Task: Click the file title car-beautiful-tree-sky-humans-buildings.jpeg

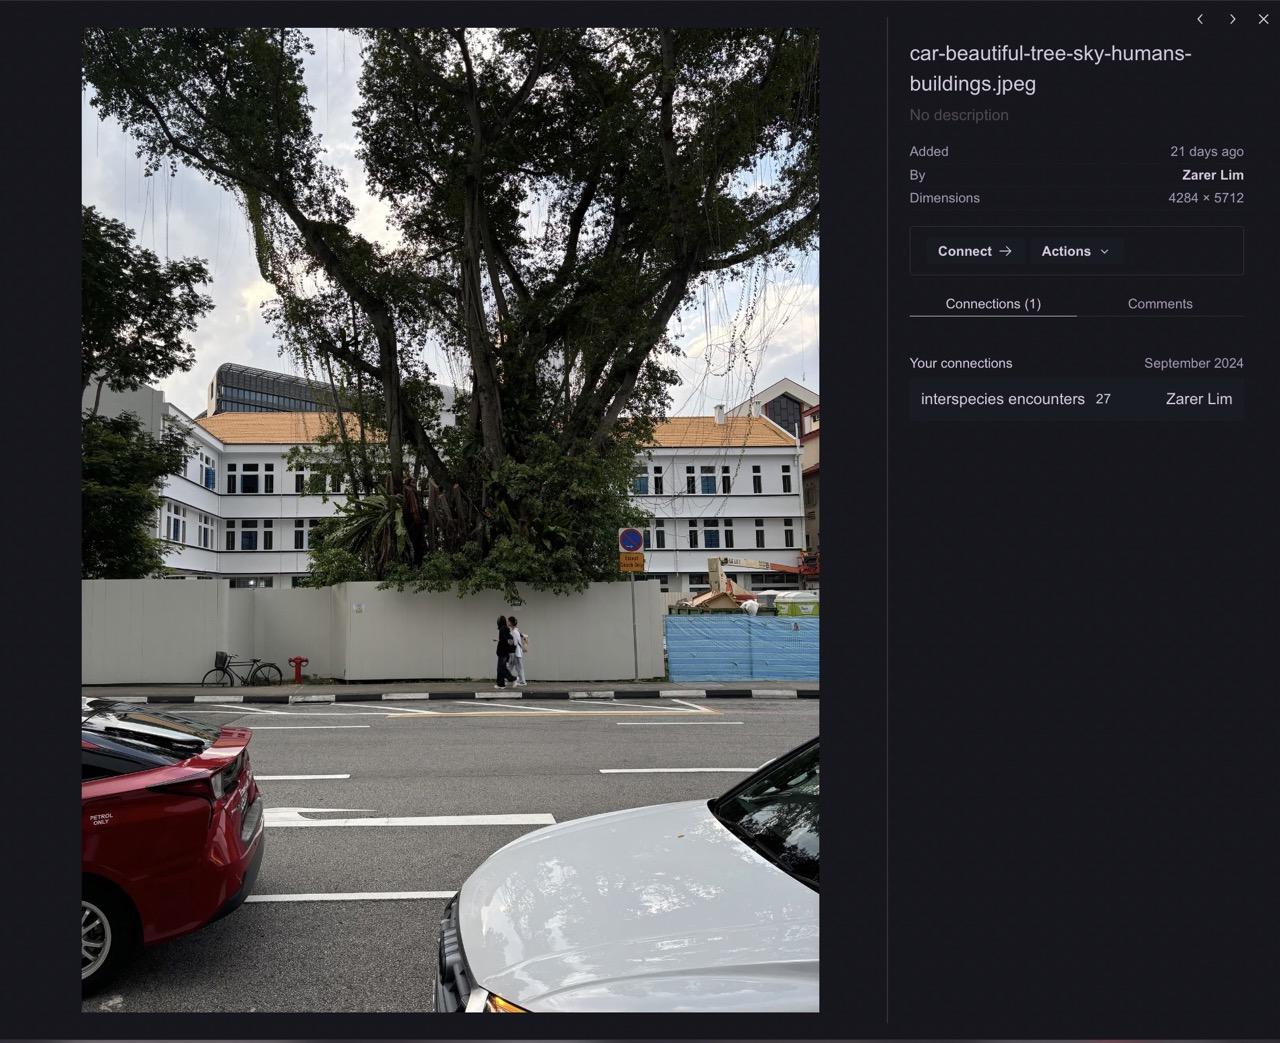Action: point(1050,68)
